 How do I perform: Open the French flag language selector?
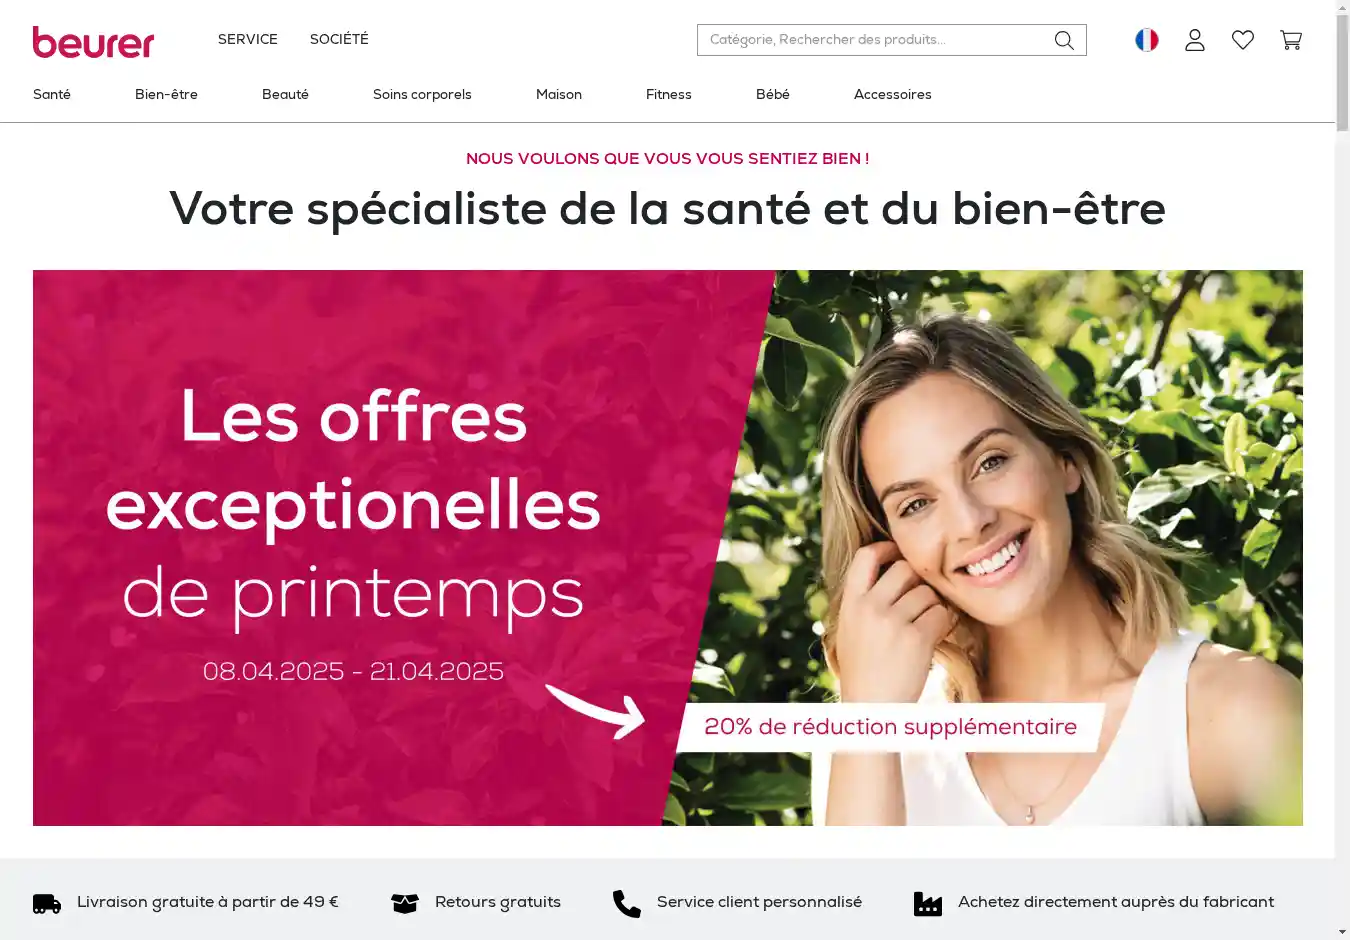pyautogui.click(x=1147, y=40)
